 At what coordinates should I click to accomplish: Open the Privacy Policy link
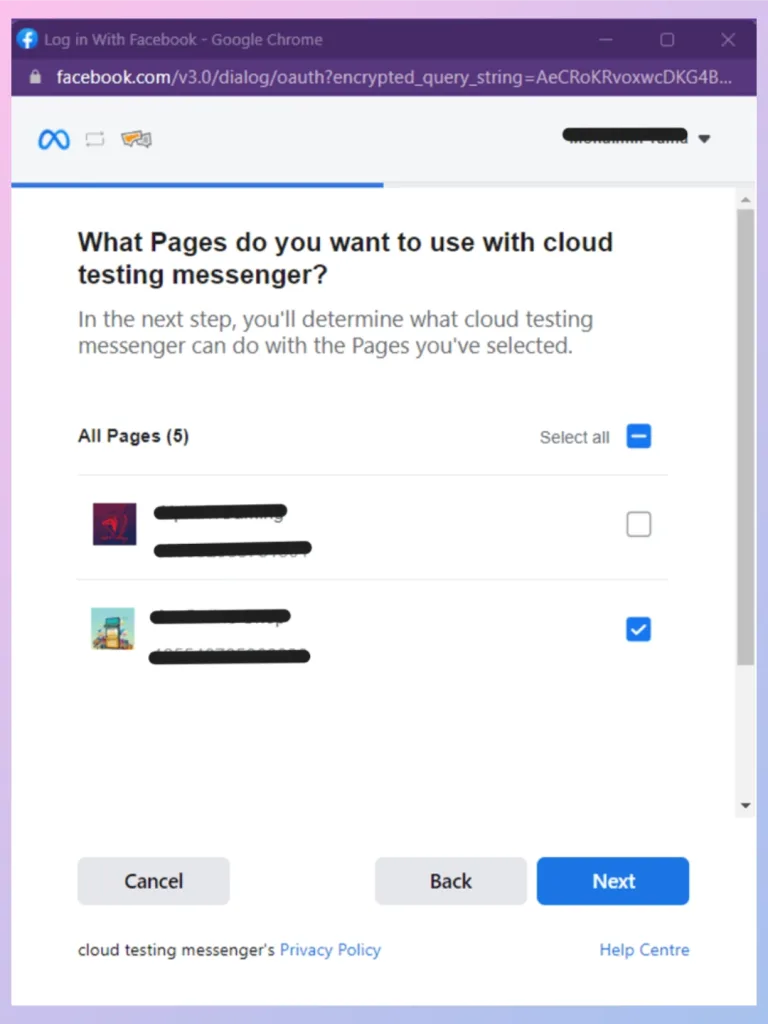coord(330,950)
